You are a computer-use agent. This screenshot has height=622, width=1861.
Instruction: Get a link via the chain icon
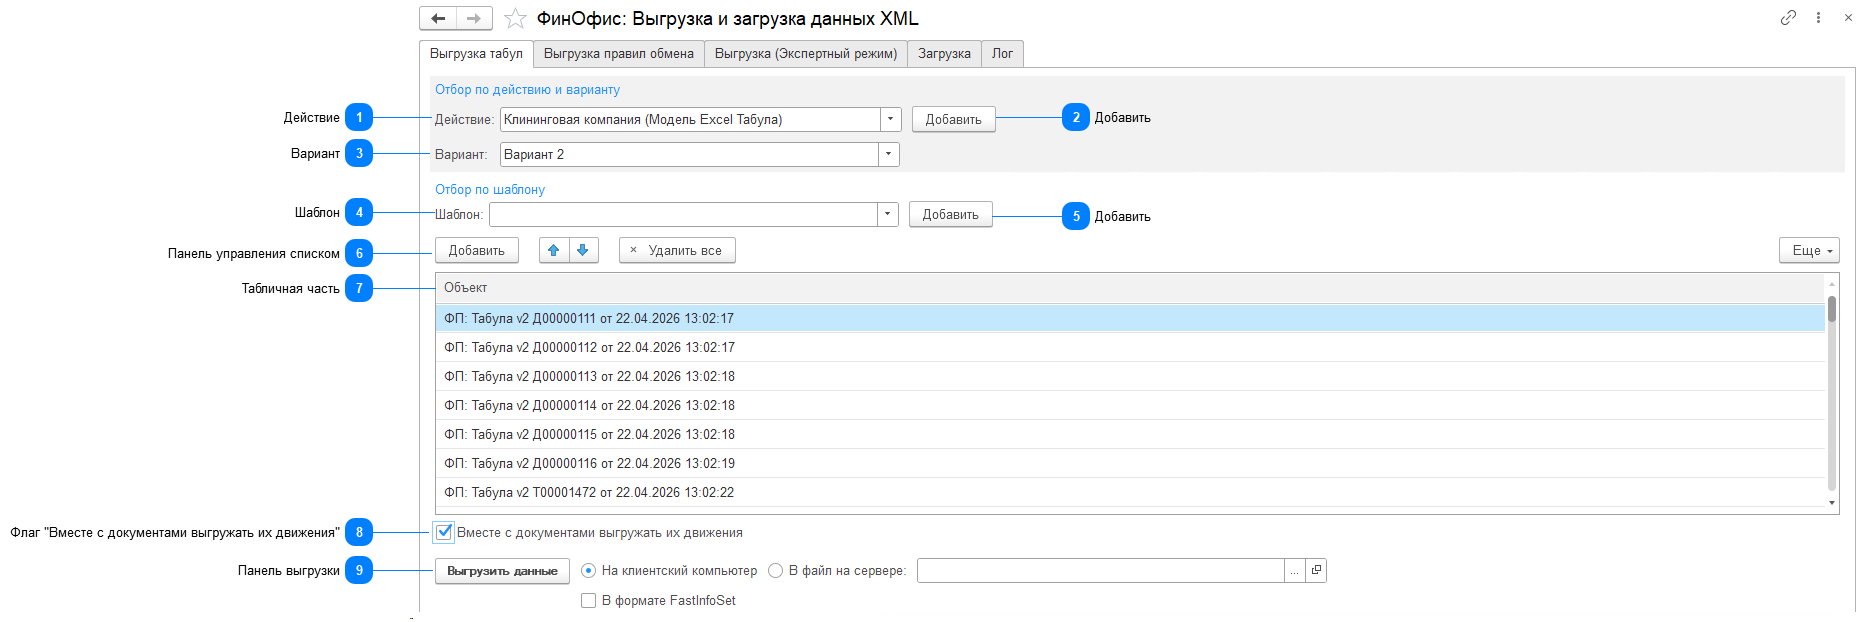click(x=1788, y=17)
